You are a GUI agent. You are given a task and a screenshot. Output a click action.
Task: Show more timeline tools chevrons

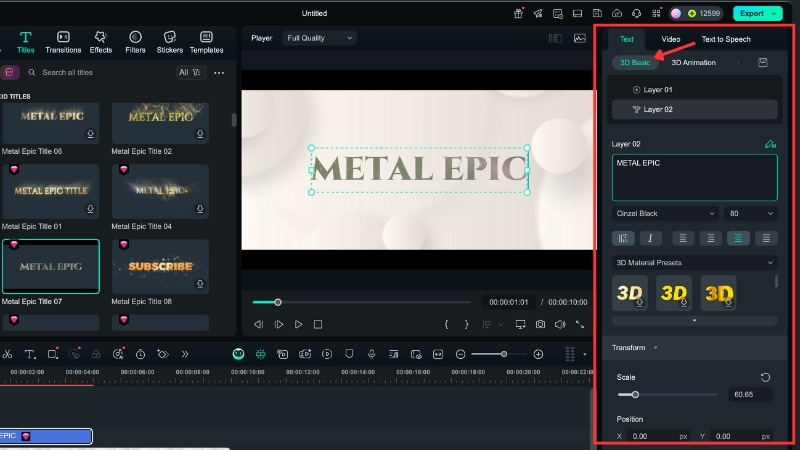[185, 354]
